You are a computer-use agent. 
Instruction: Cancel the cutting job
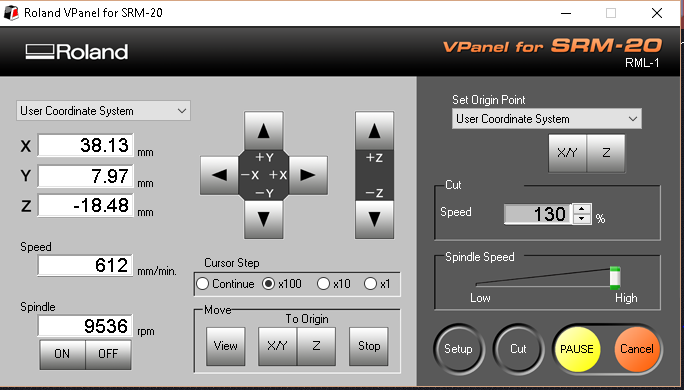tap(637, 349)
